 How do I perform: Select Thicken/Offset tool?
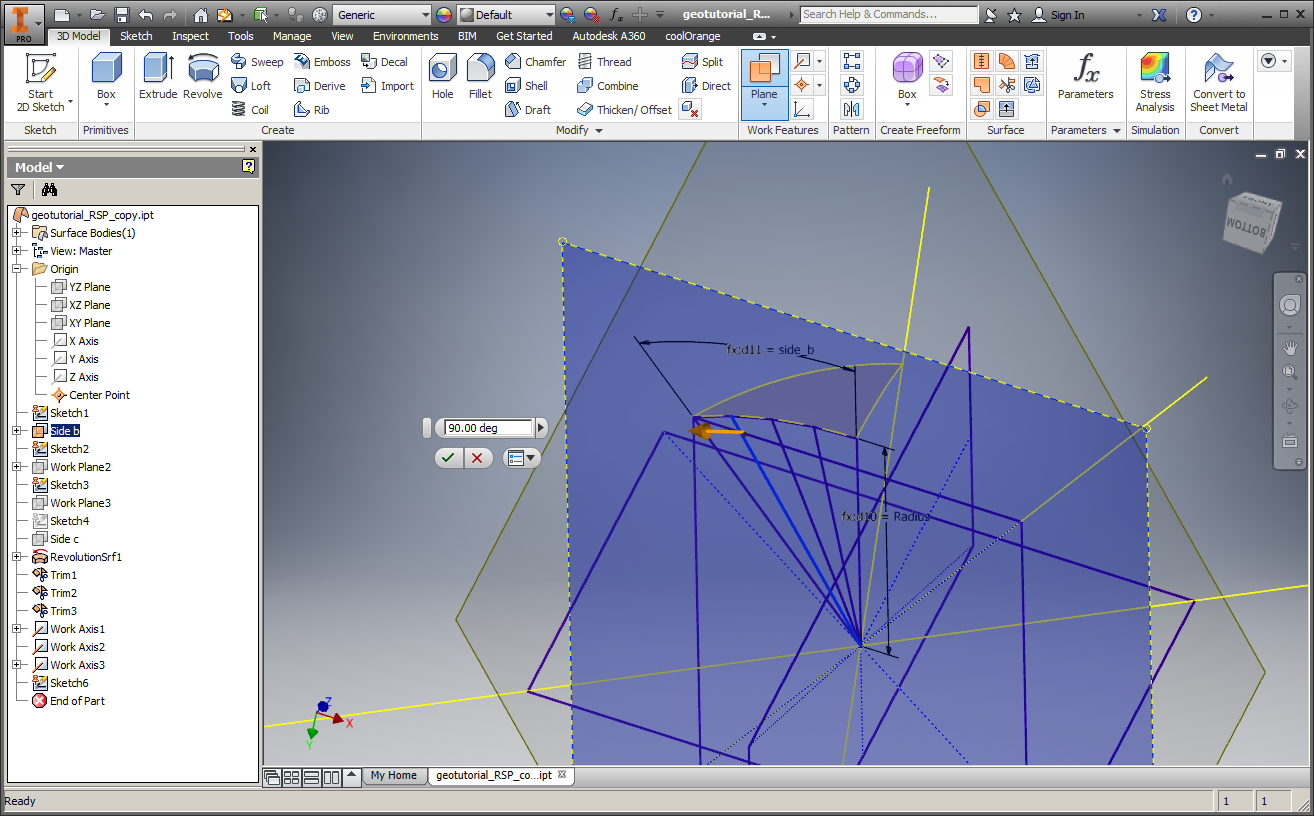pyautogui.click(x=624, y=110)
